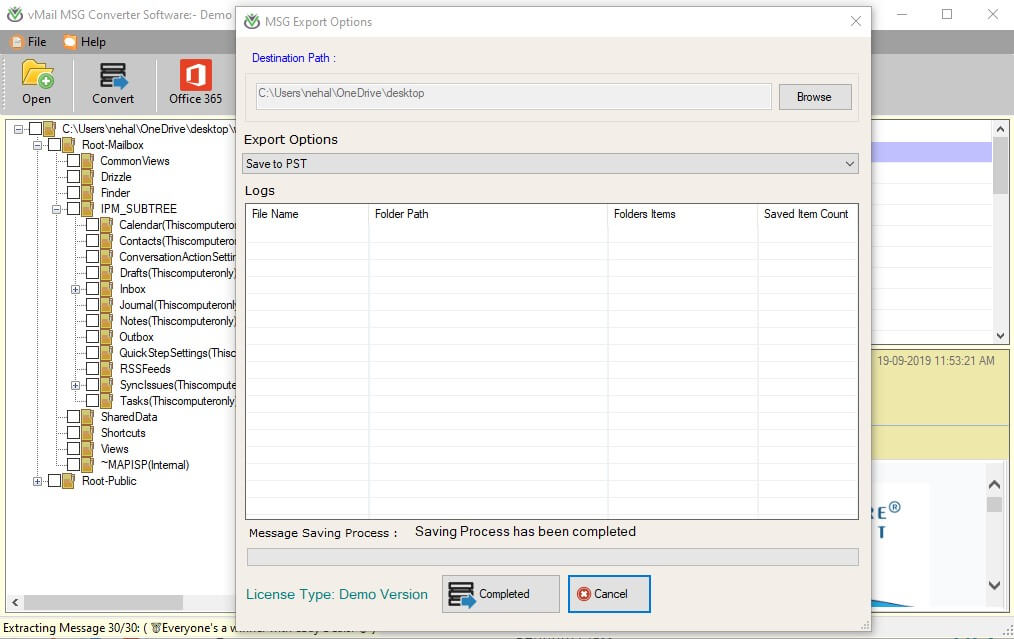
Task: Click the File Name column header
Action: tap(307, 214)
